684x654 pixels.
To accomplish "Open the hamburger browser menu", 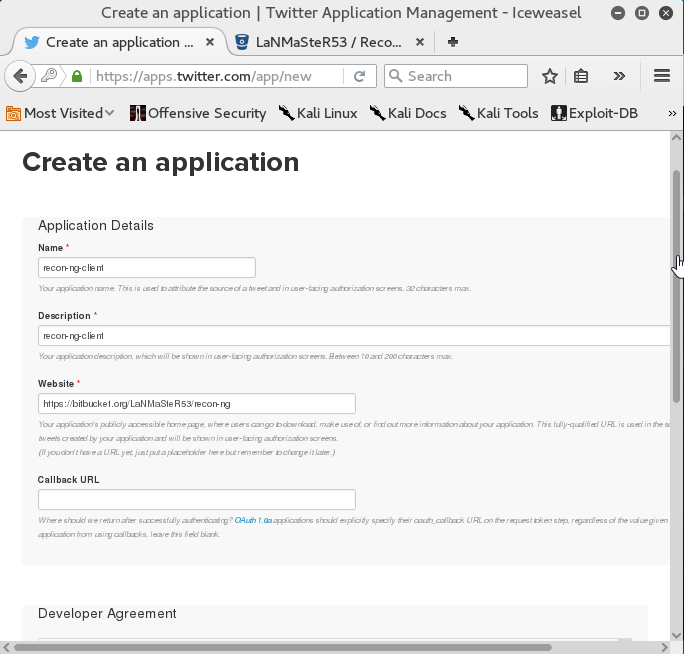I will click(662, 76).
